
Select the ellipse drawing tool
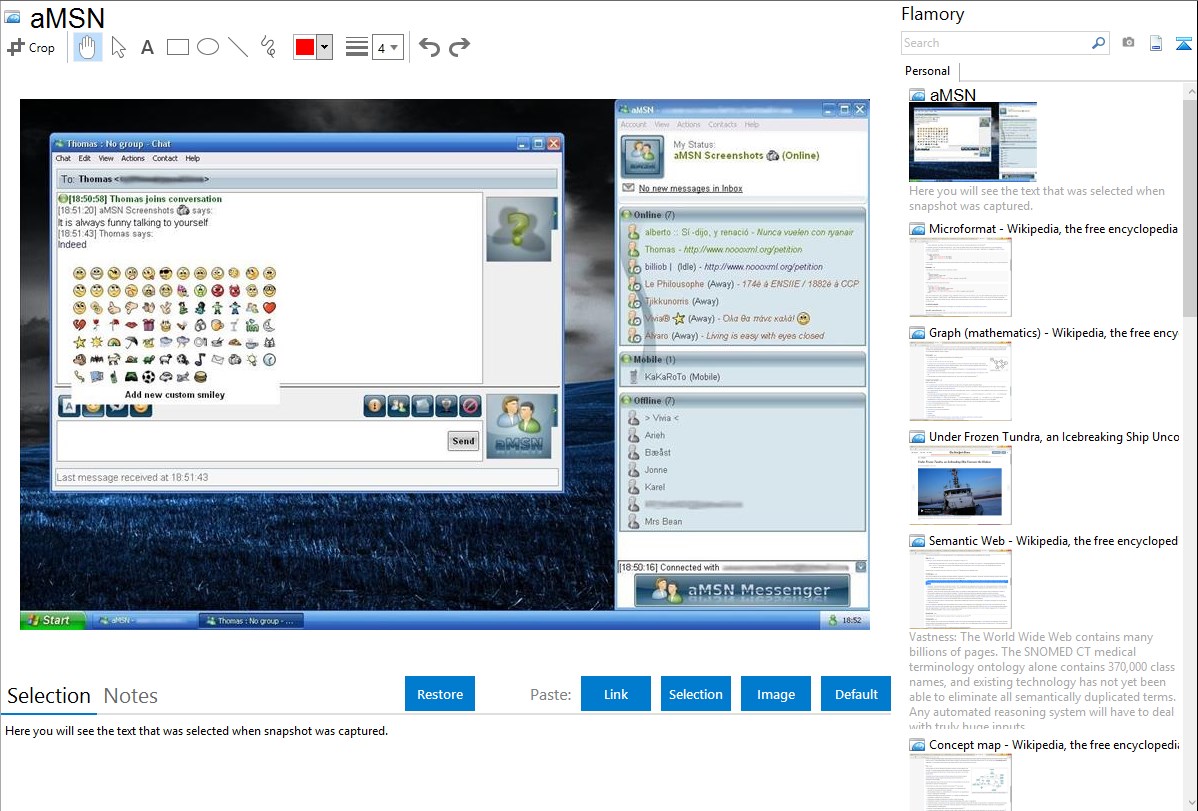(208, 47)
